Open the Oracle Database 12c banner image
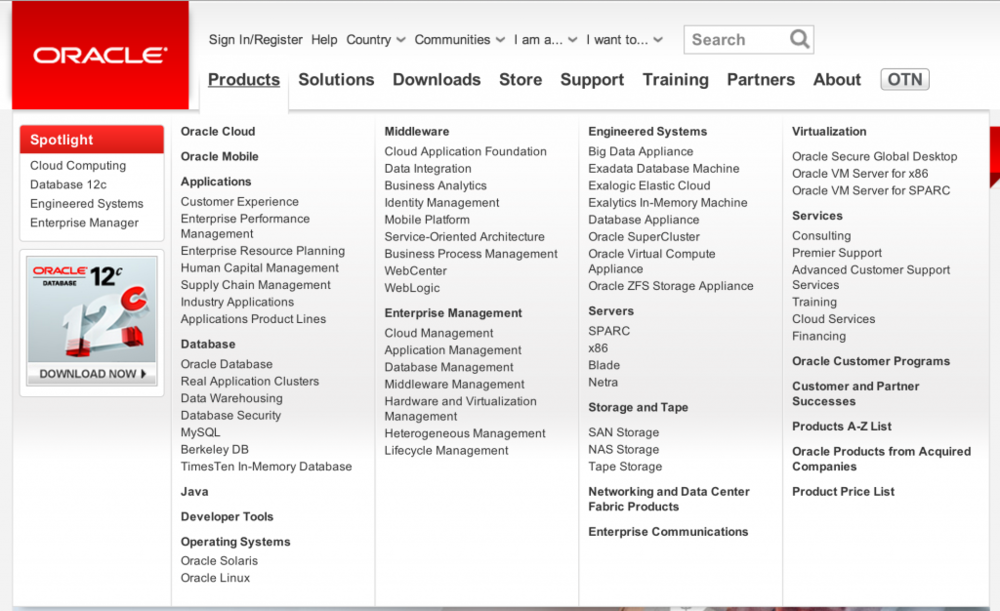This screenshot has height=611, width=1000. (92, 309)
